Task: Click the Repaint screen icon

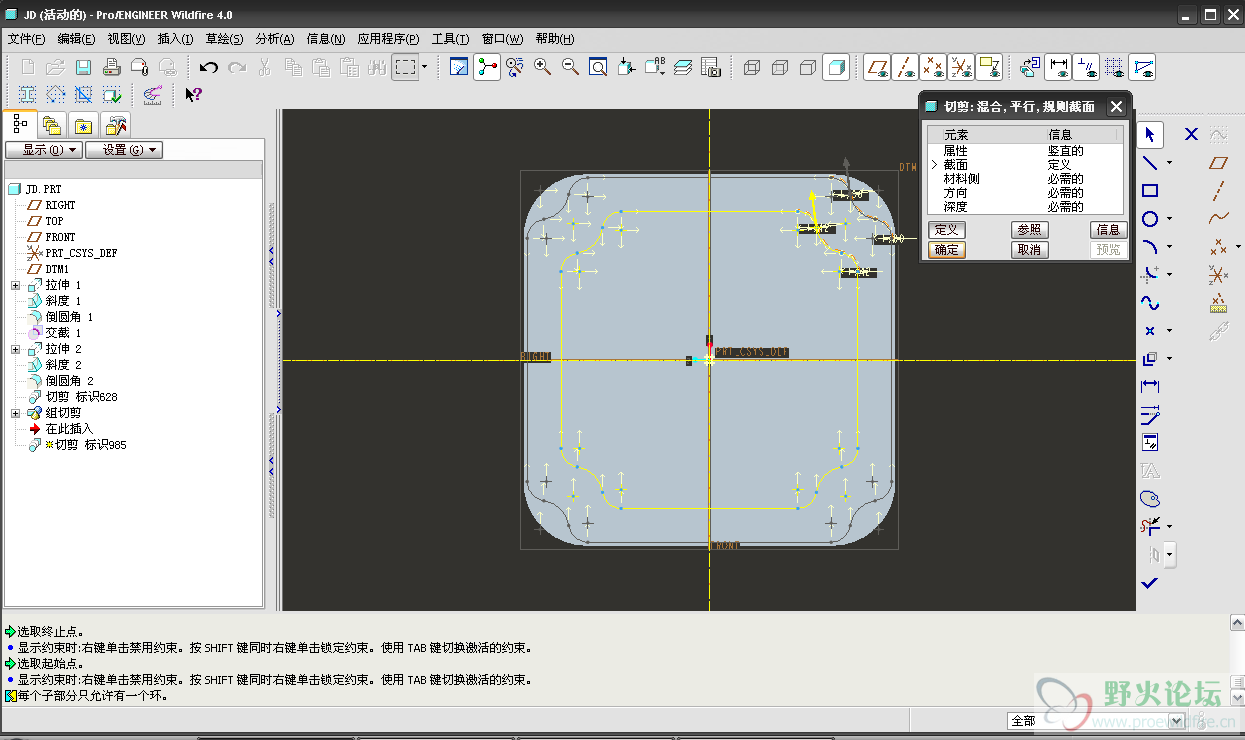Action: (459, 67)
